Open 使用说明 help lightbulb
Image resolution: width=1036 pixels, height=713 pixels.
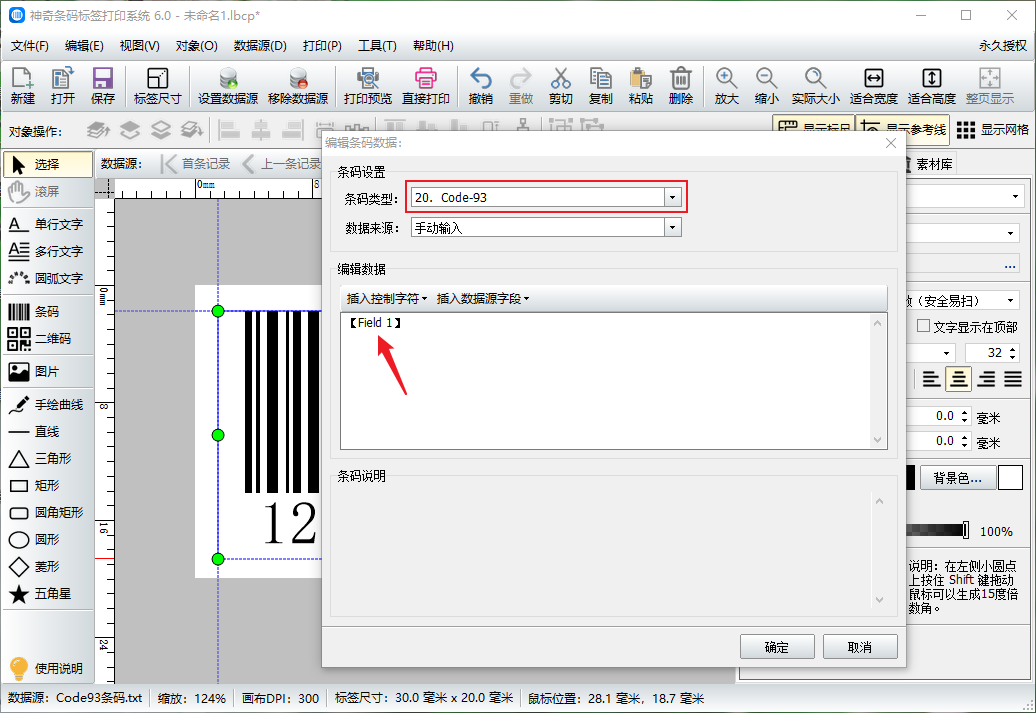tap(48, 668)
